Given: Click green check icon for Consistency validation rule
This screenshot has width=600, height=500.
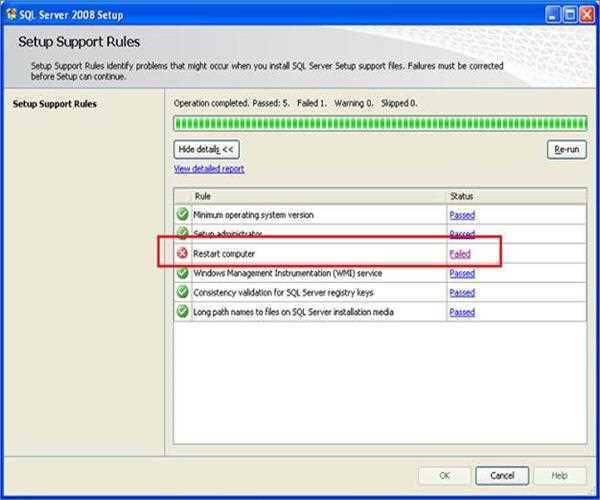Looking at the screenshot, I should coord(182,292).
